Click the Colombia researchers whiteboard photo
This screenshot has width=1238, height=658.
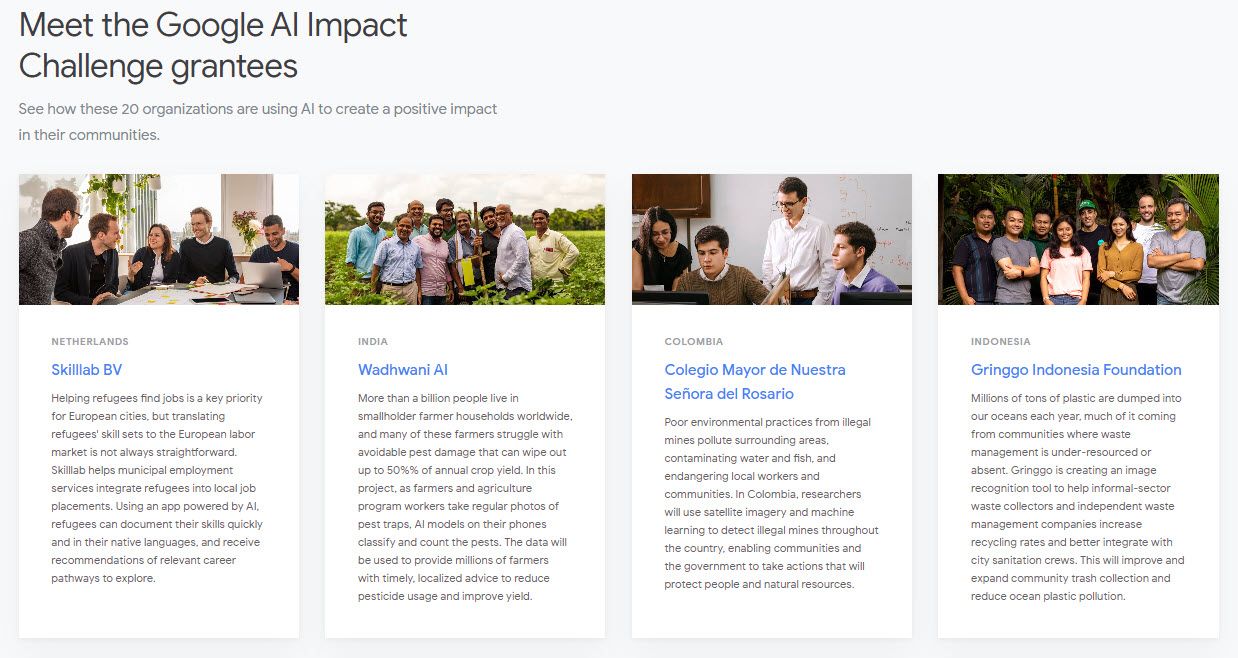[x=771, y=239]
